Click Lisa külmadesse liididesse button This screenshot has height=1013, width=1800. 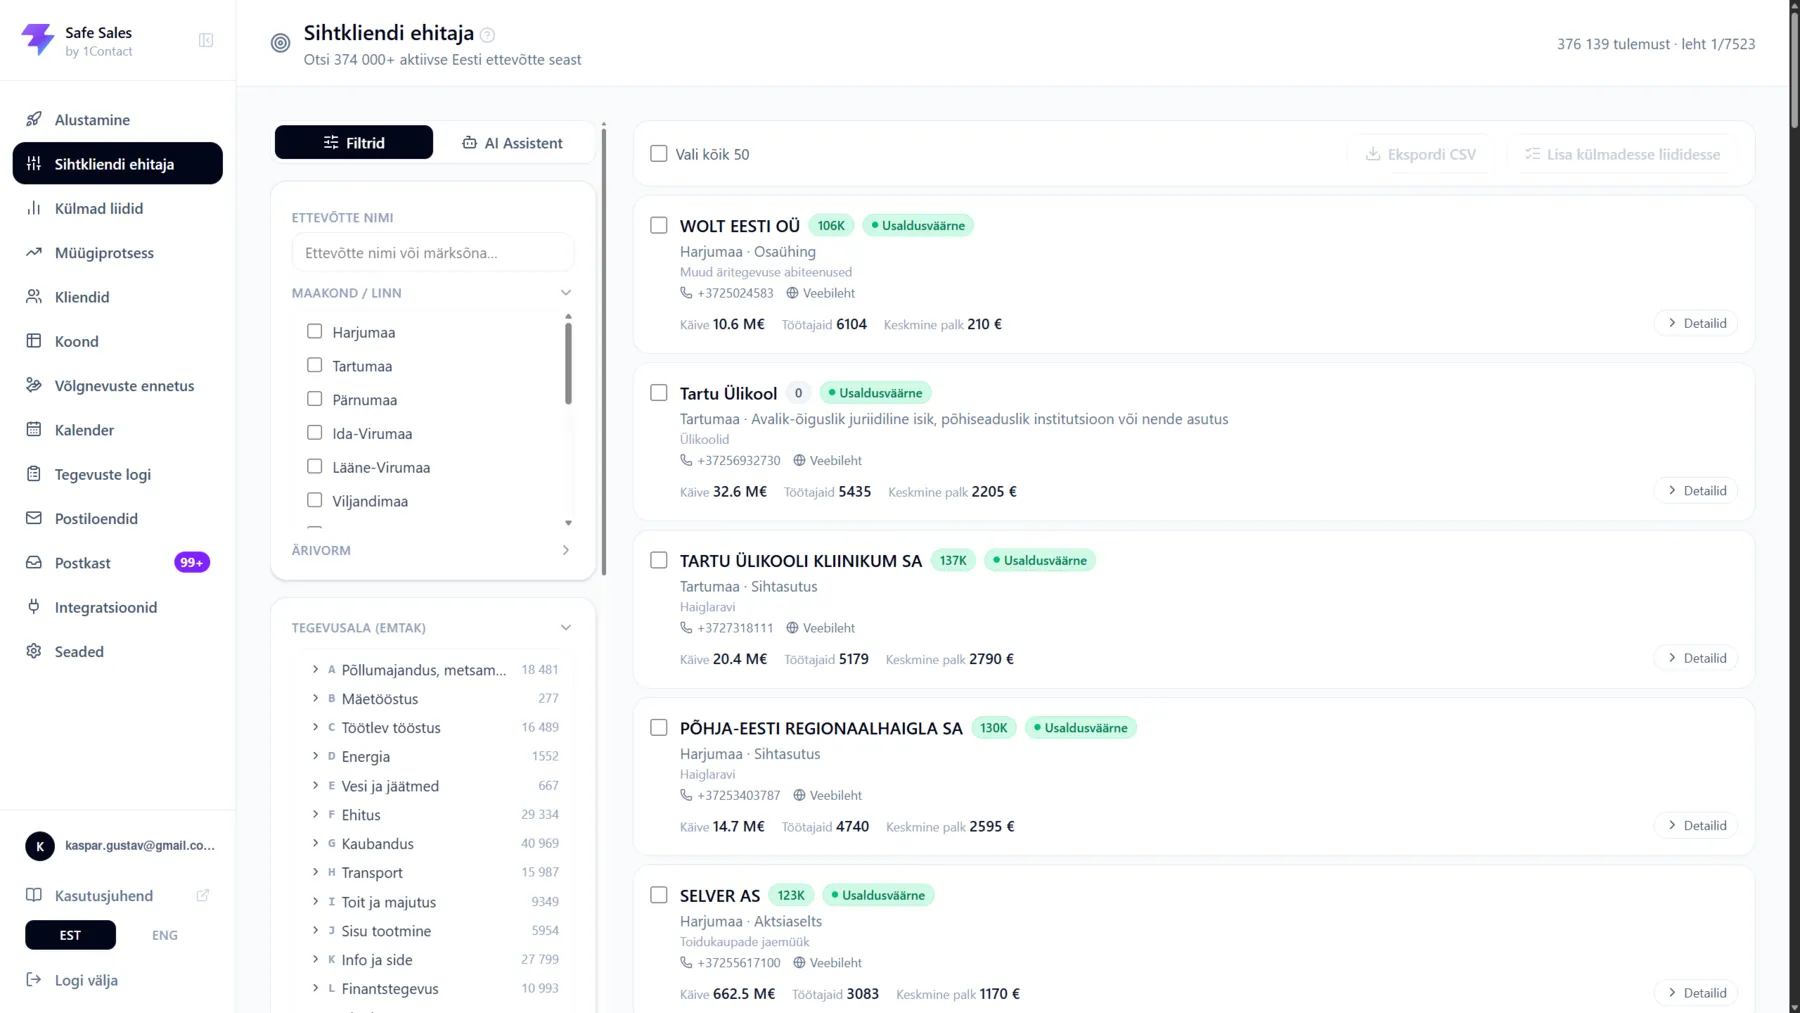coord(1622,154)
